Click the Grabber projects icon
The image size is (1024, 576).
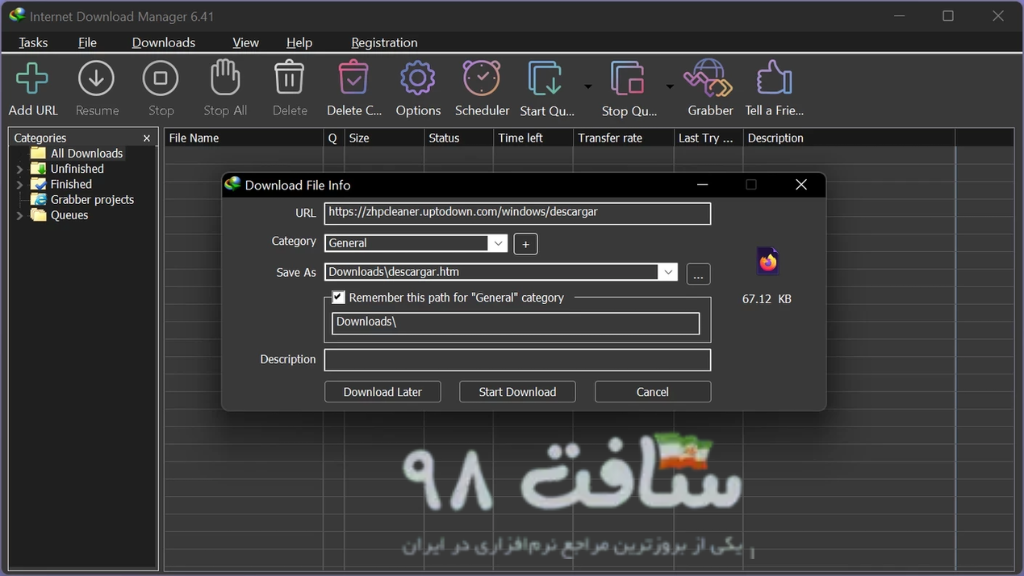(x=39, y=199)
